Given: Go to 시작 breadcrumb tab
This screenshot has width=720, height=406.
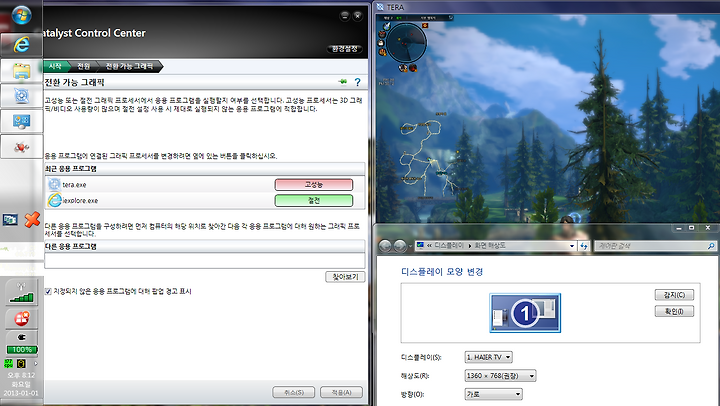Looking at the screenshot, I should tap(55, 66).
